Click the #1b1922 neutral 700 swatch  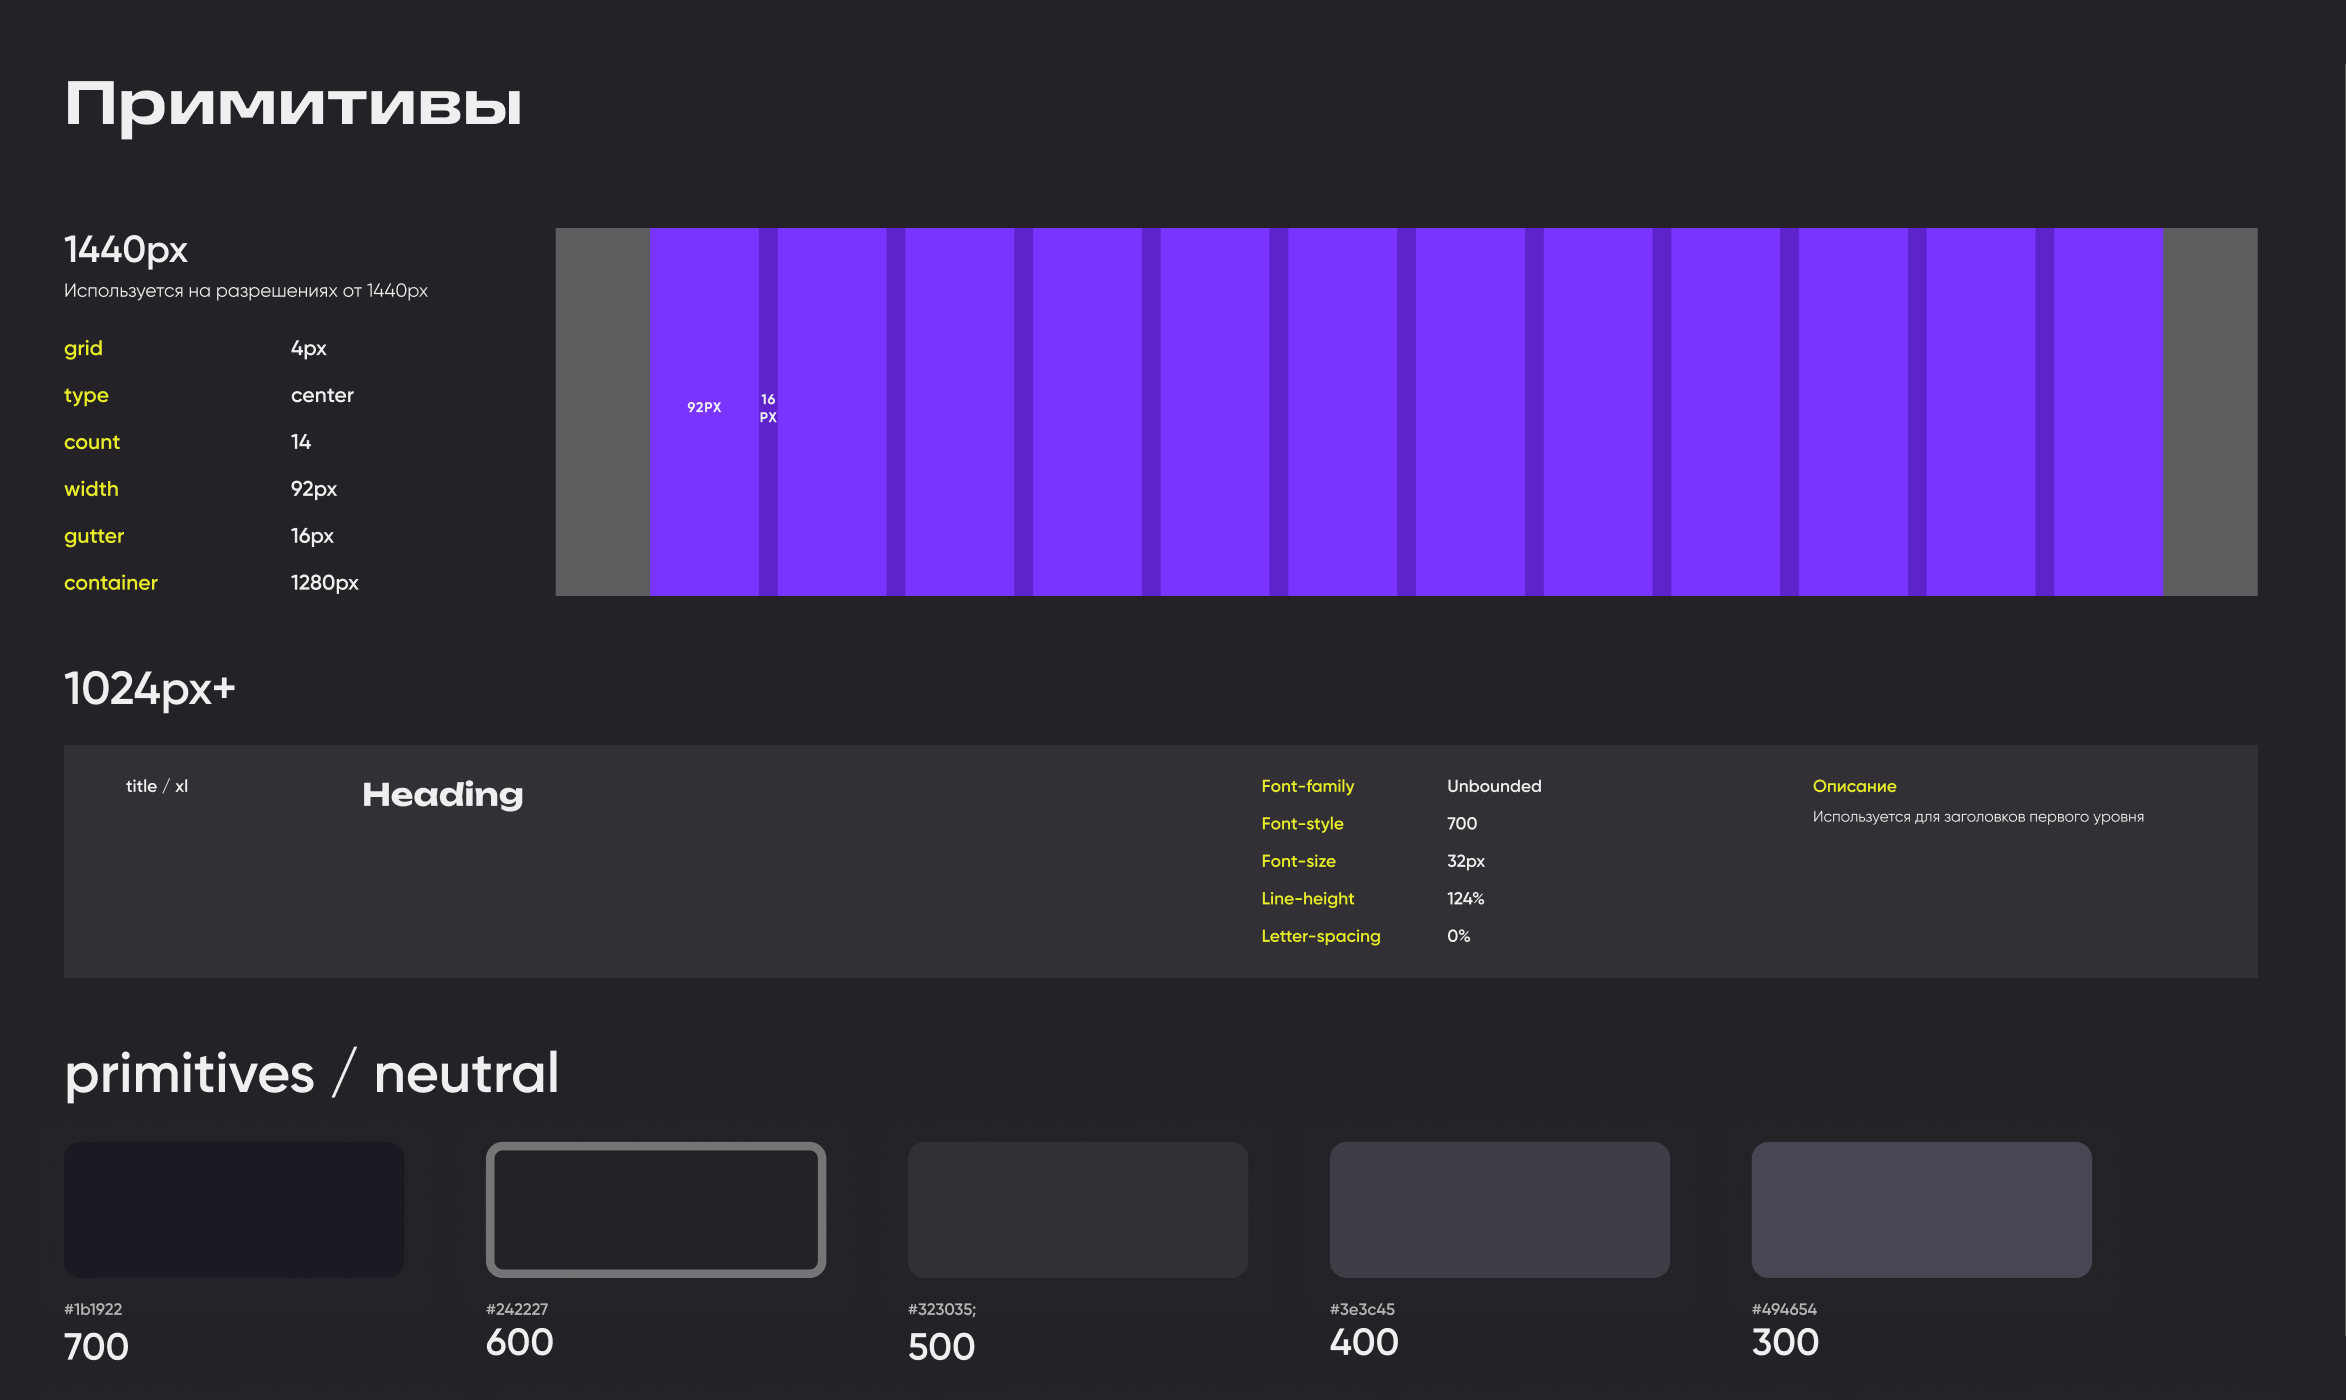click(234, 1209)
